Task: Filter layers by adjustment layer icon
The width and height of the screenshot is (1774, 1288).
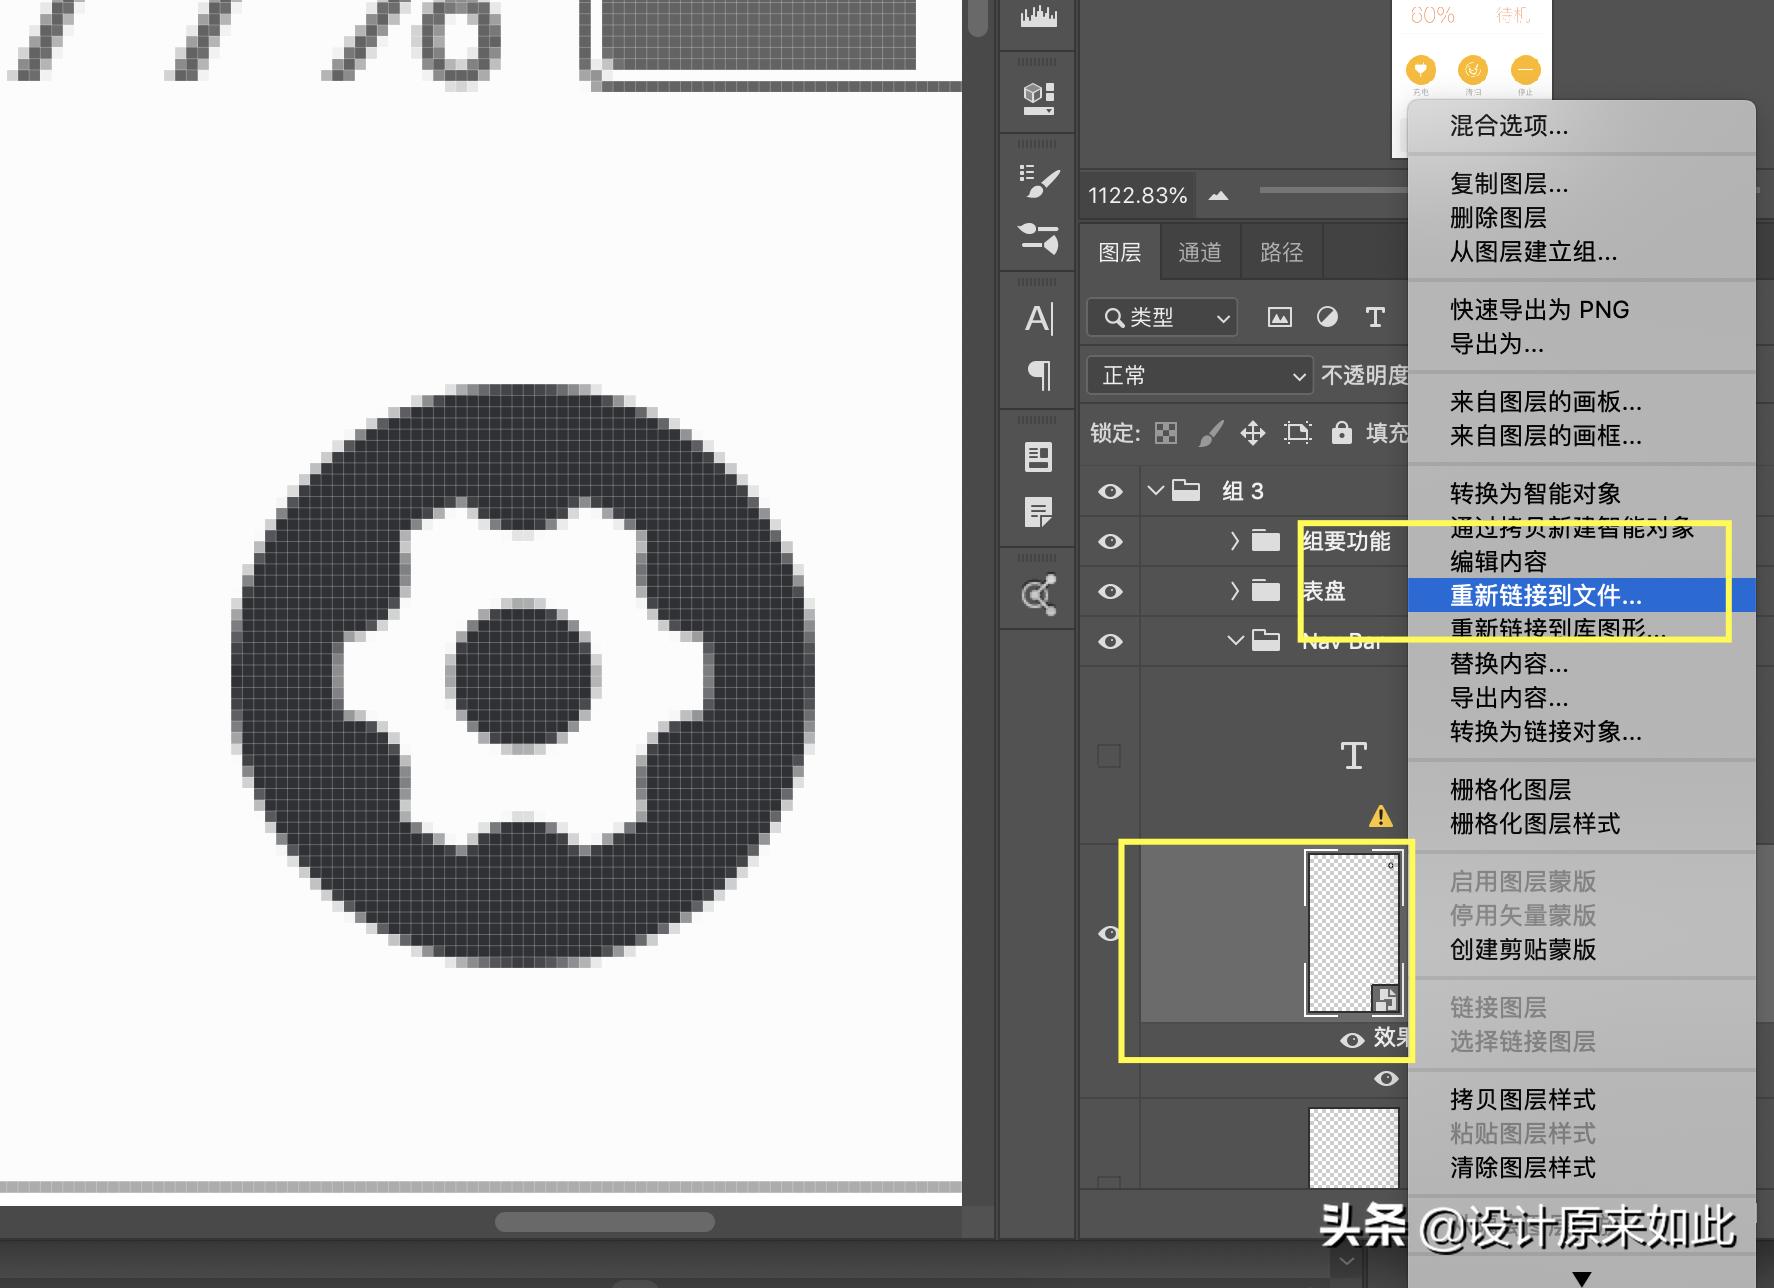Action: (1327, 318)
